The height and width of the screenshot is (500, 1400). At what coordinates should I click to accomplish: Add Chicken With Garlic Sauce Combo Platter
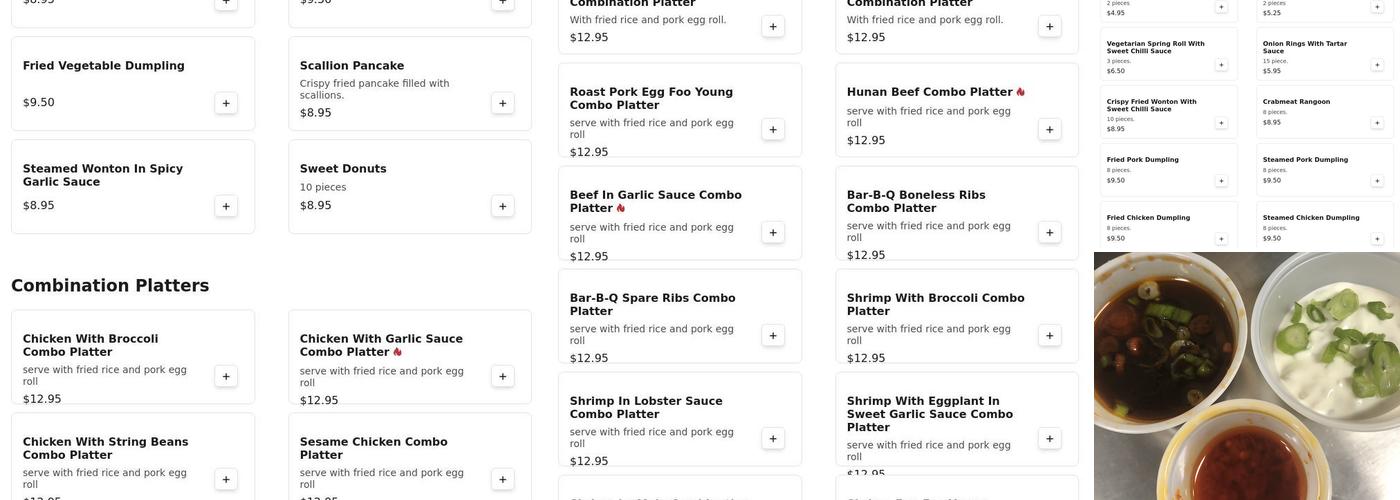coord(503,376)
